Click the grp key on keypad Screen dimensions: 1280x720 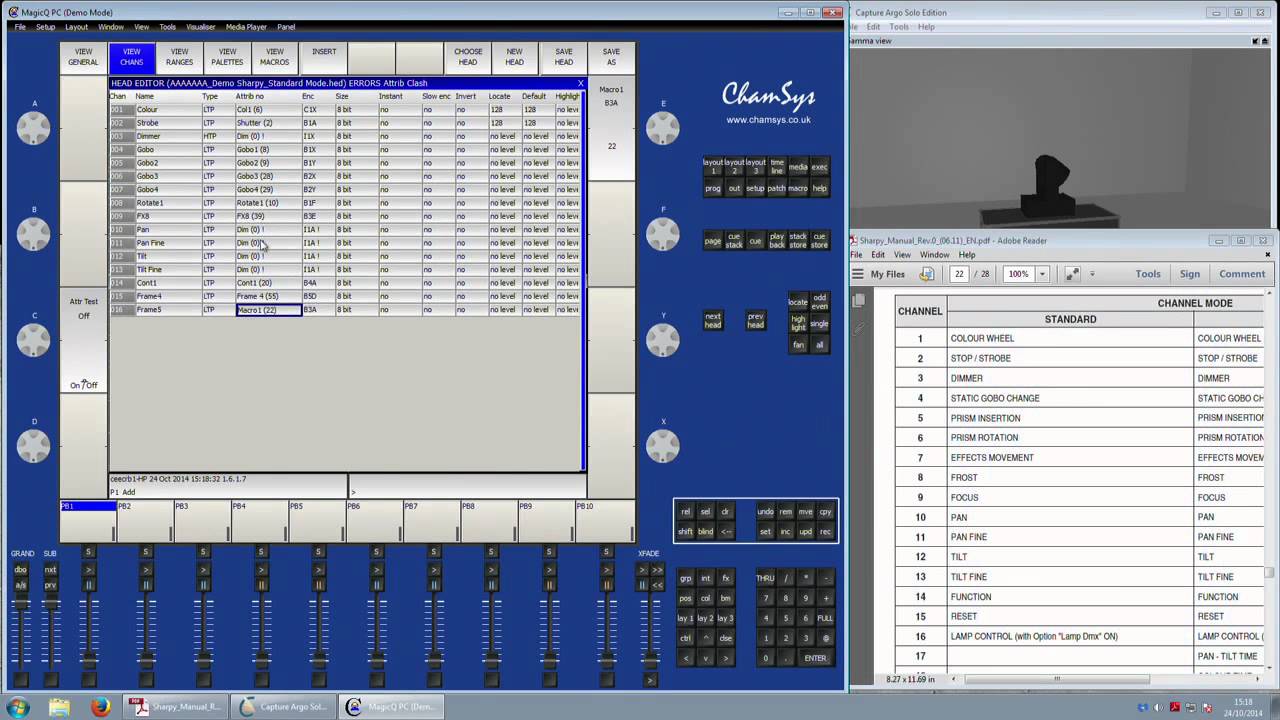pyautogui.click(x=685, y=578)
